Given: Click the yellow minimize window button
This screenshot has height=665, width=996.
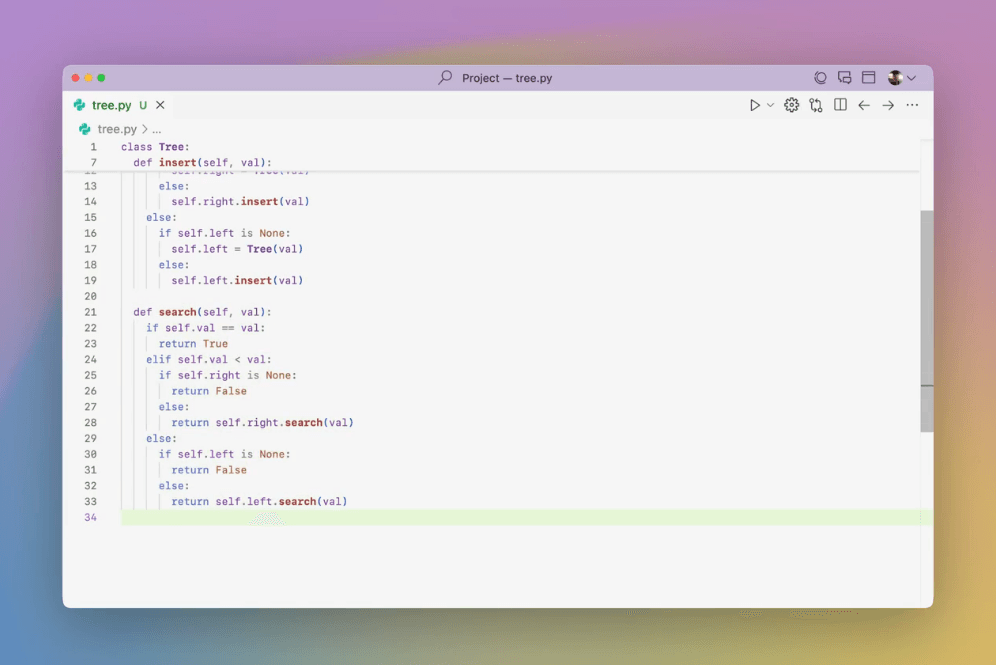Looking at the screenshot, I should (x=88, y=78).
